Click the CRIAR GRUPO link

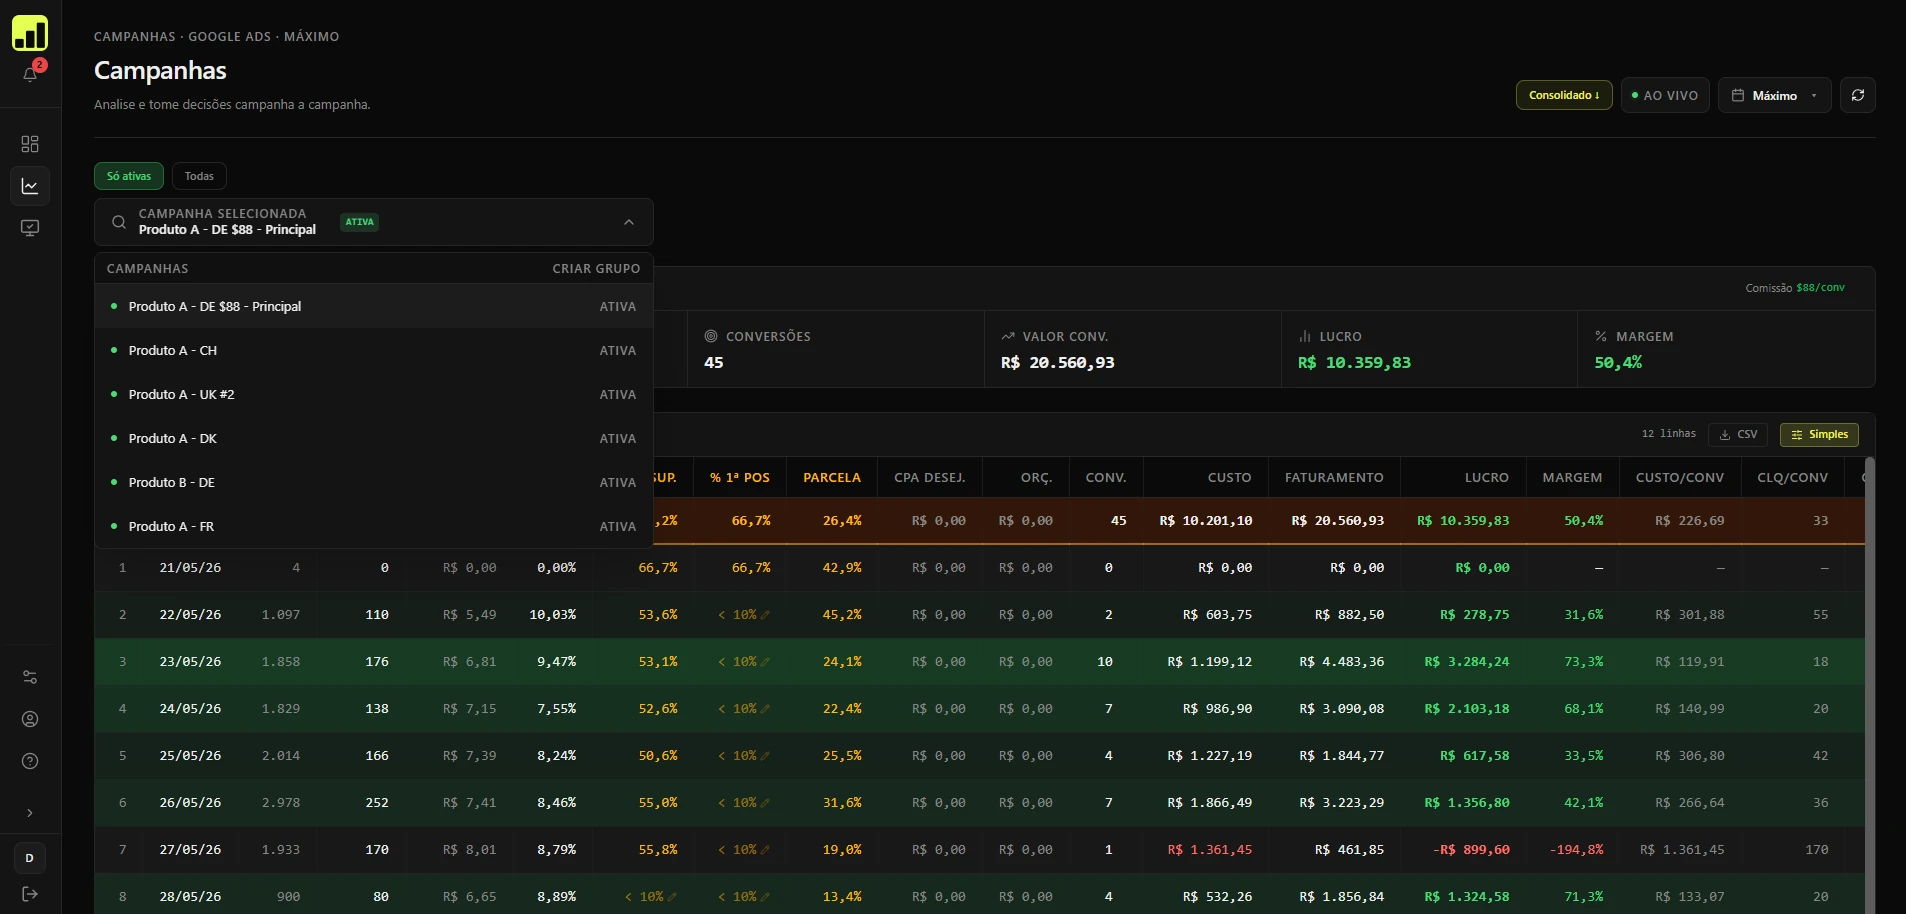(x=596, y=269)
